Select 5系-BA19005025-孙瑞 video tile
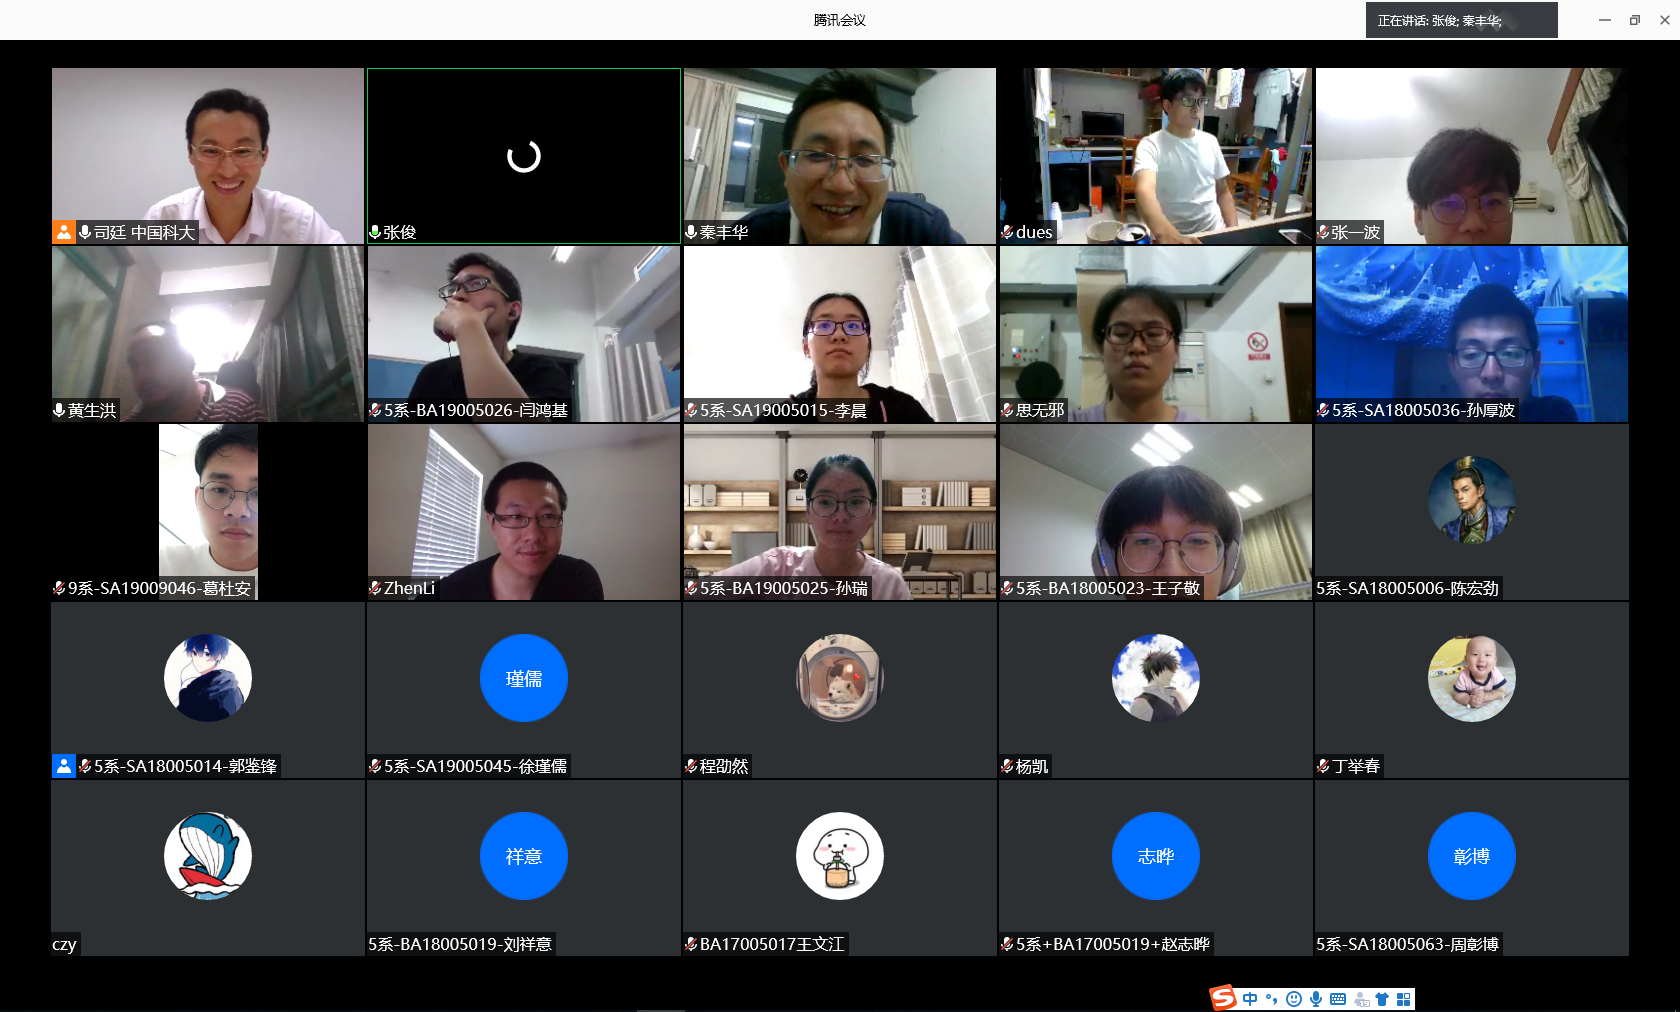This screenshot has height=1012, width=1680. (840, 512)
